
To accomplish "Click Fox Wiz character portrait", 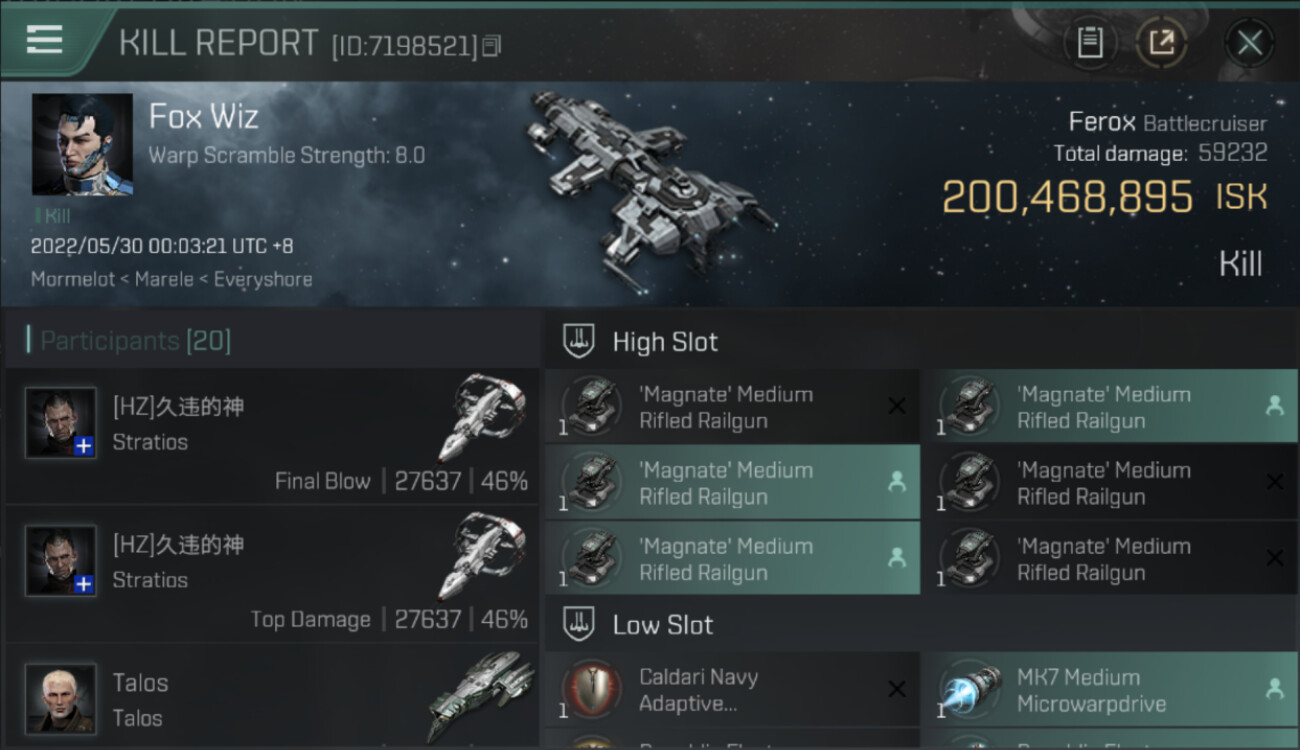I will tap(82, 144).
